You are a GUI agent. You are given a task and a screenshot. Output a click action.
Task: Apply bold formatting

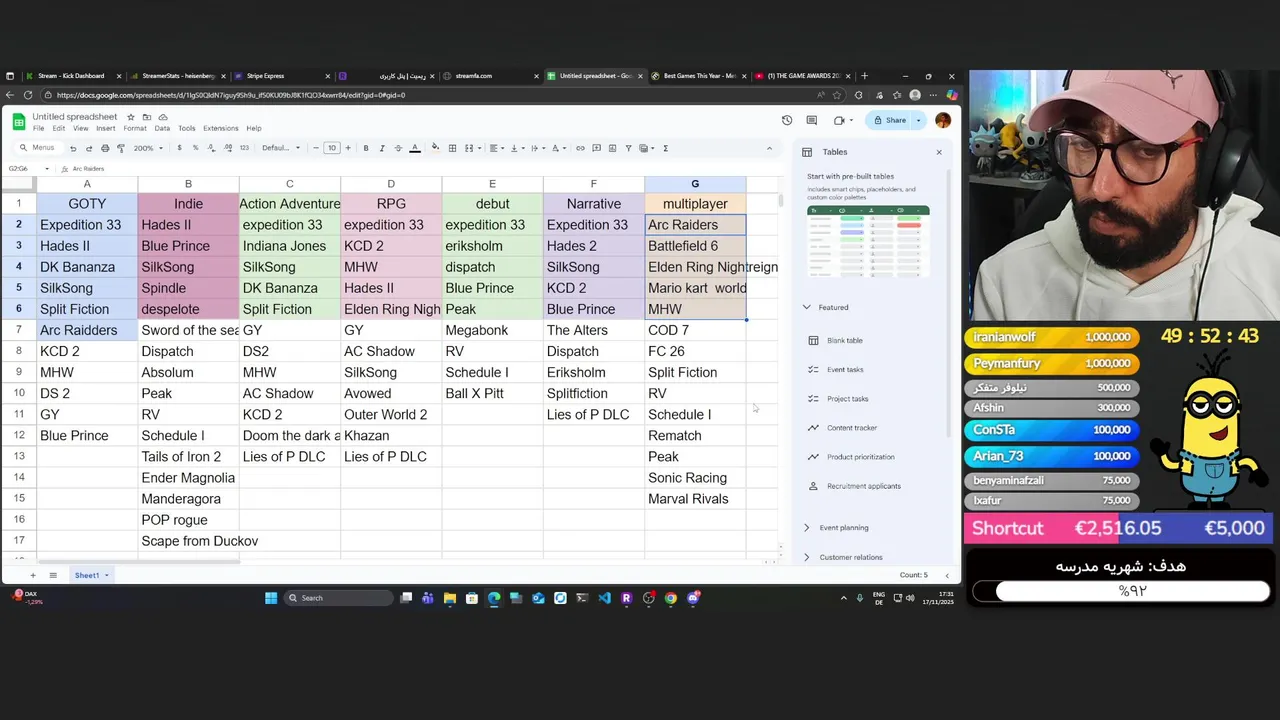pos(366,148)
